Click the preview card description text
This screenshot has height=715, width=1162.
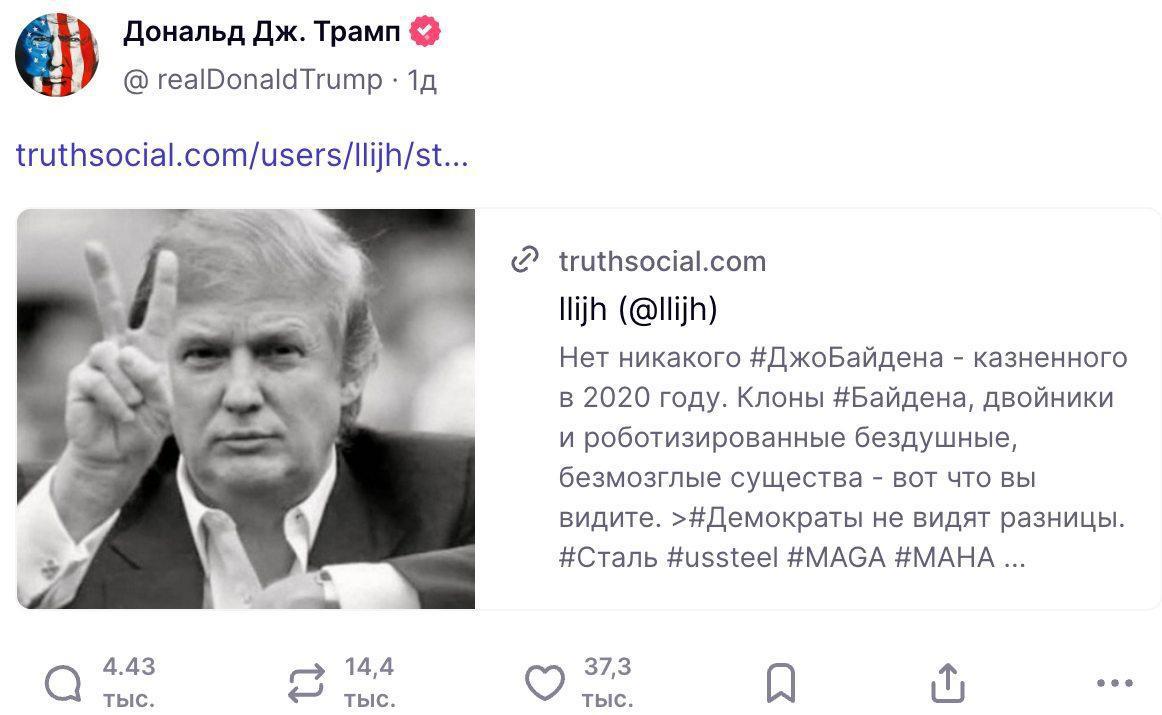point(840,457)
